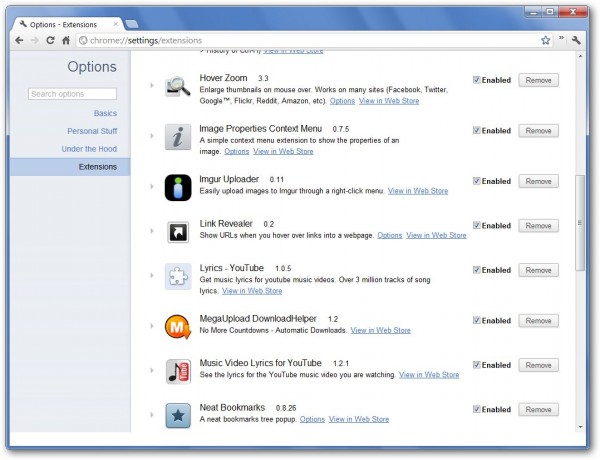This screenshot has height=460, width=600.
Task: Click the vertical scrollbar thumb
Action: (x=580, y=223)
